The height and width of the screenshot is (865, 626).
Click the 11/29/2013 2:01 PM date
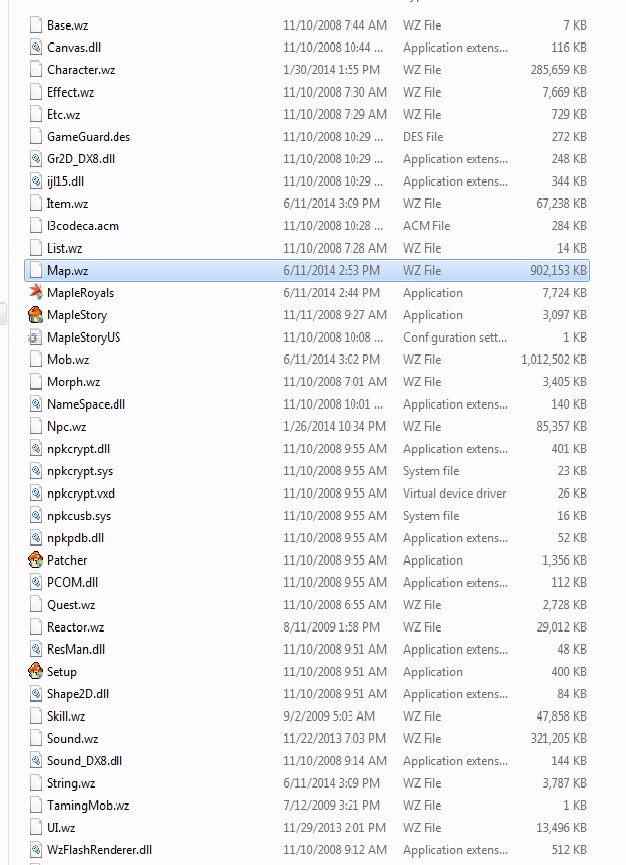point(334,827)
